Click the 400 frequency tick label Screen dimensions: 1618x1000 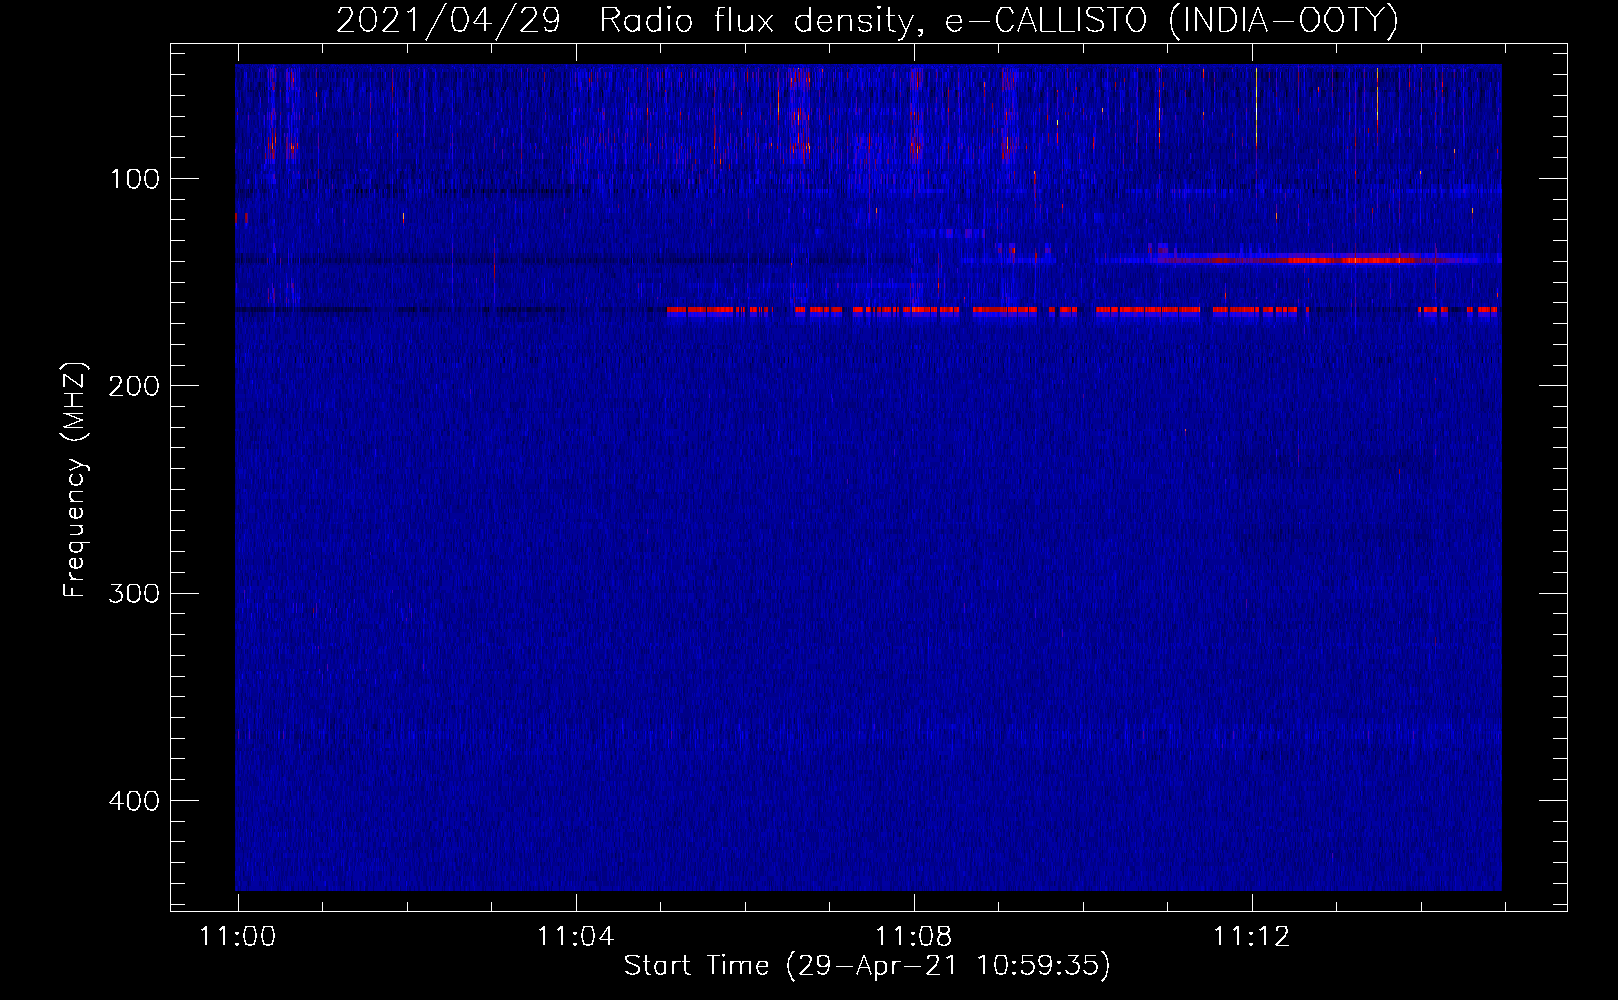(x=134, y=801)
